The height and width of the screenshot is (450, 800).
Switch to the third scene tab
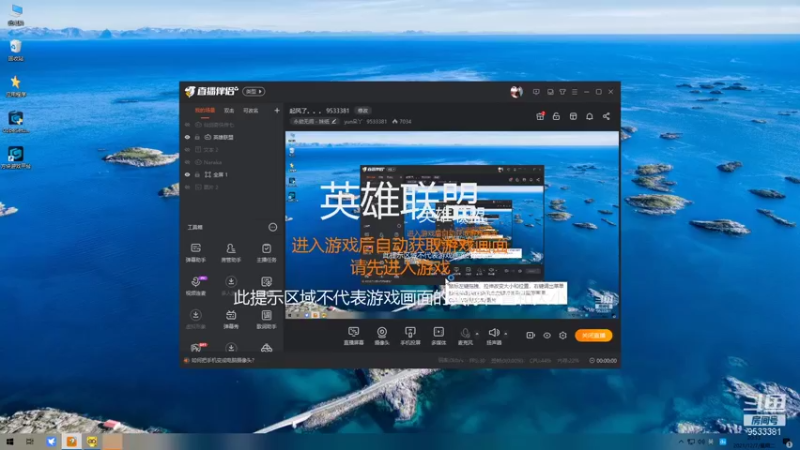coord(251,110)
